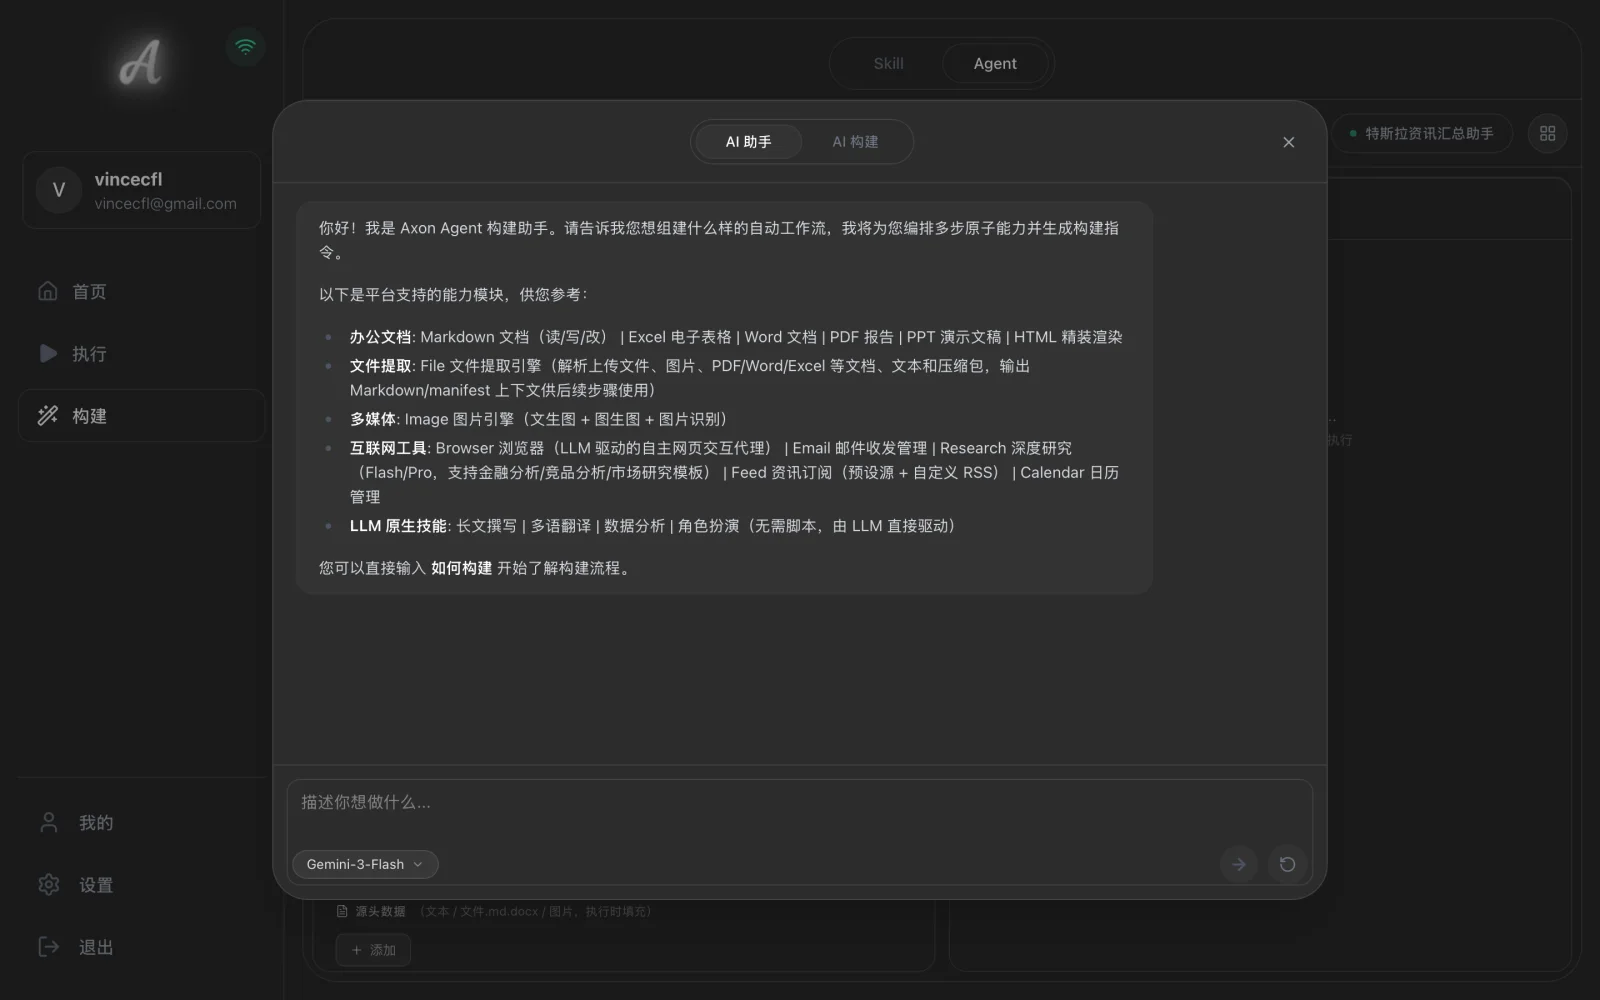This screenshot has width=1600, height=1000.
Task: Click the logout arrow icon beside 退出
Action: pos(48,946)
